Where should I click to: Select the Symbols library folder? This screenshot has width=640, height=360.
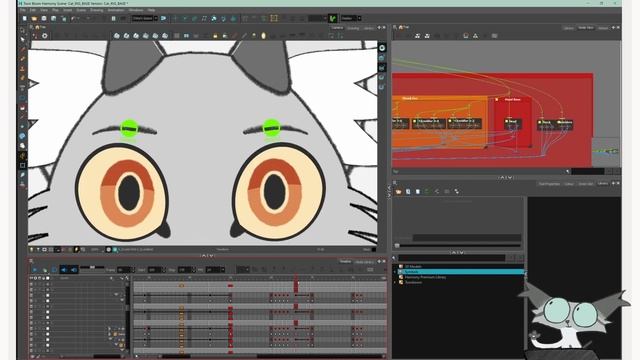click(411, 271)
